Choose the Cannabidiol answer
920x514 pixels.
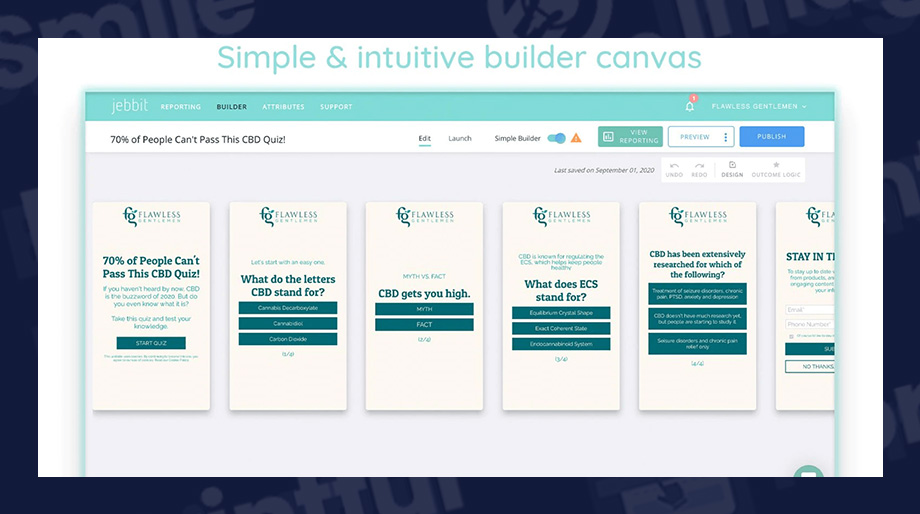click(x=288, y=323)
